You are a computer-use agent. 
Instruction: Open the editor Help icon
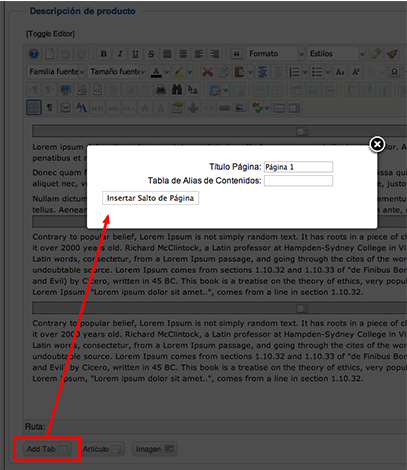pyautogui.click(x=34, y=54)
